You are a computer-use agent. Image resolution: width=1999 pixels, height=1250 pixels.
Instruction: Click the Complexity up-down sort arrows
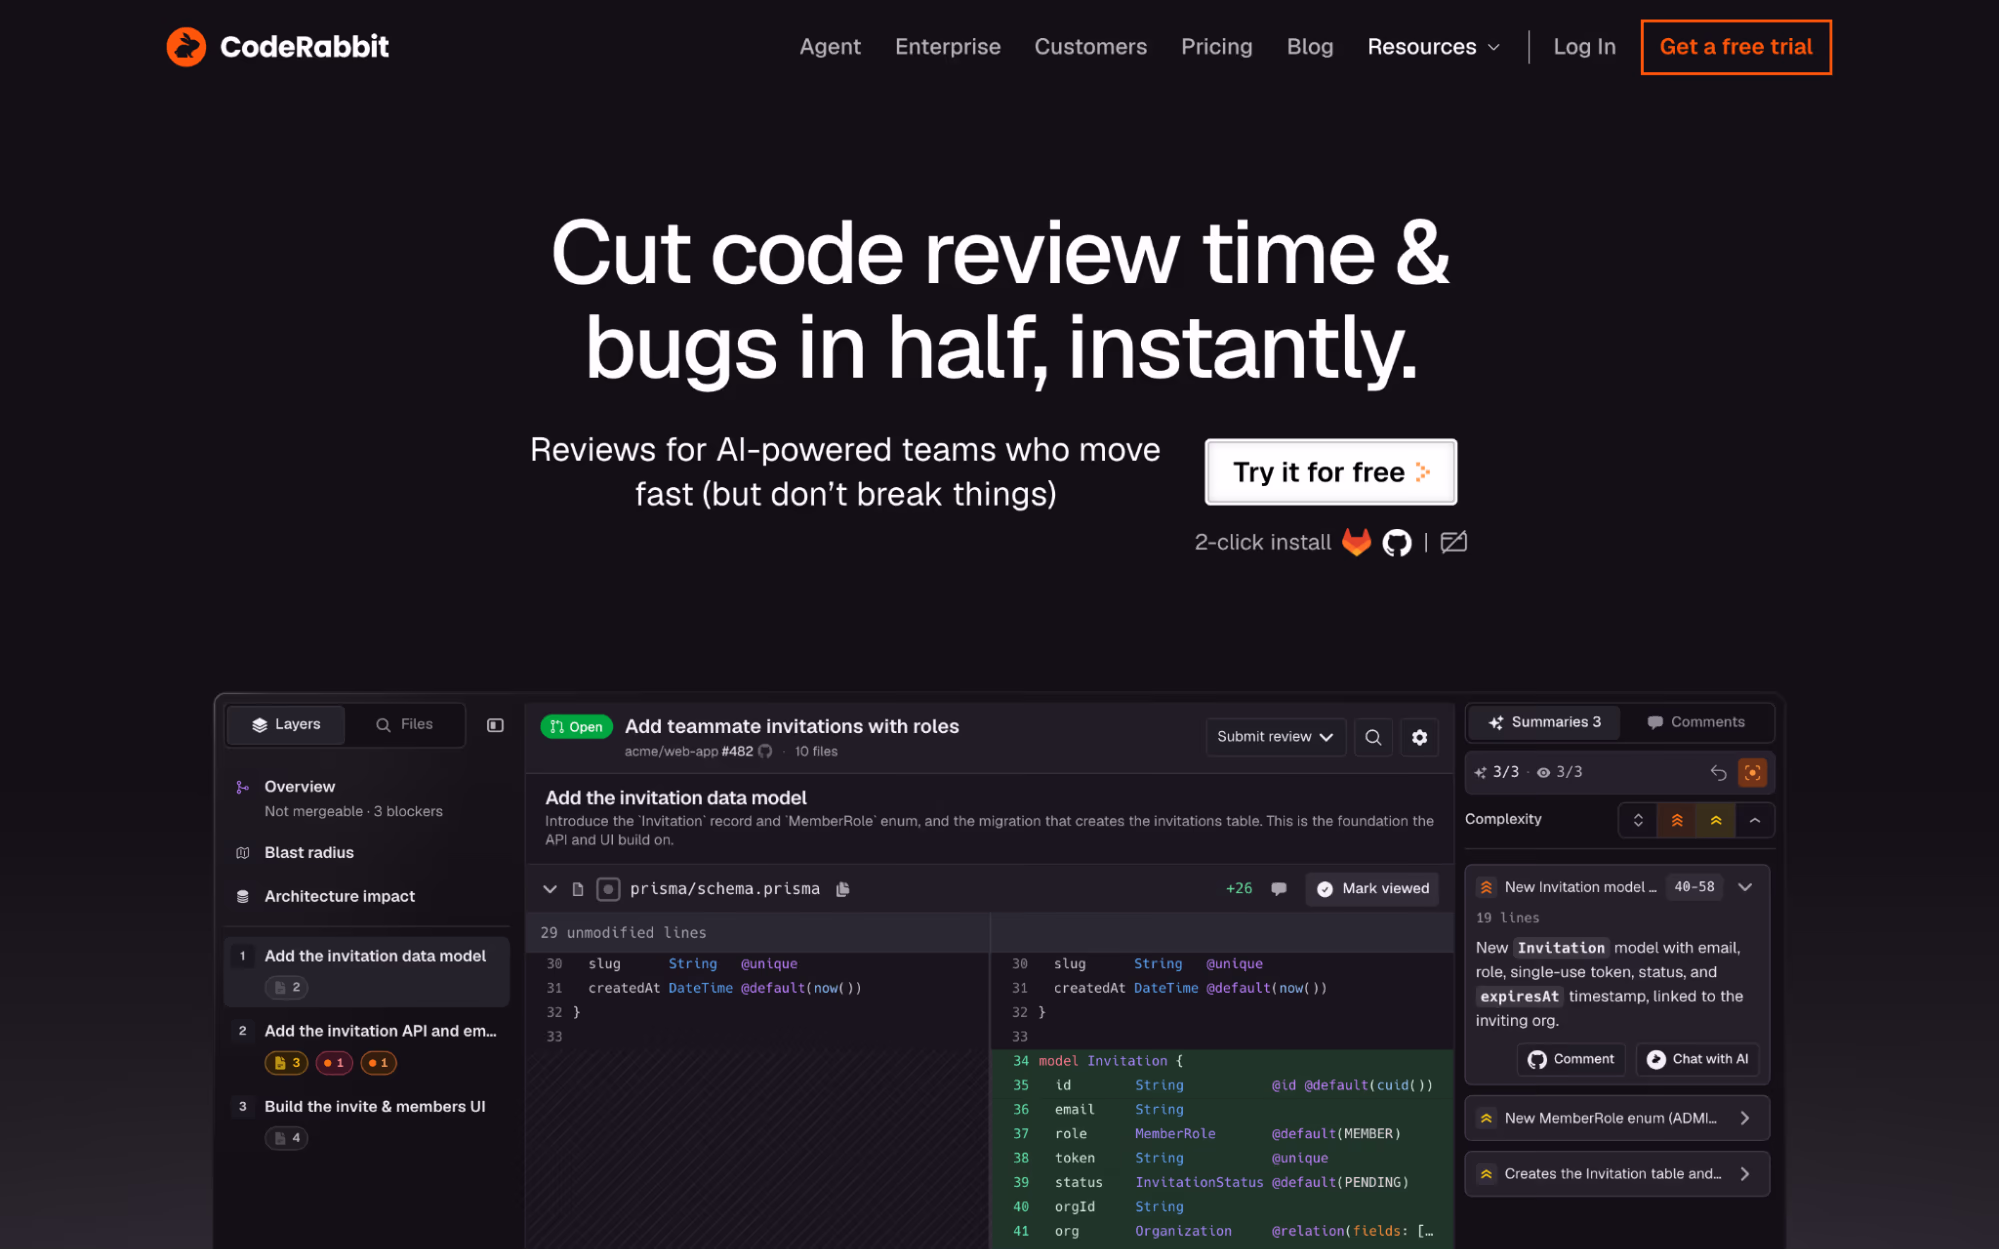click(x=1637, y=820)
